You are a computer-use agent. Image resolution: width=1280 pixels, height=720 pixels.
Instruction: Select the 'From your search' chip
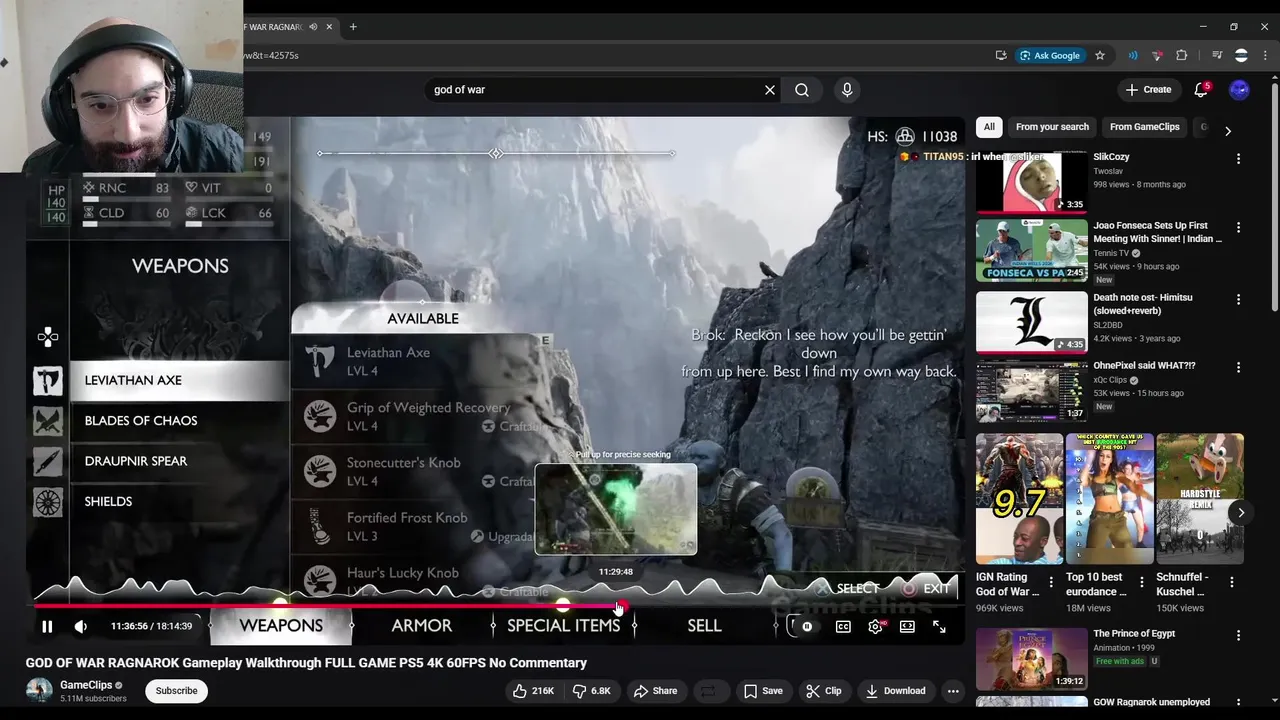[x=1052, y=127]
